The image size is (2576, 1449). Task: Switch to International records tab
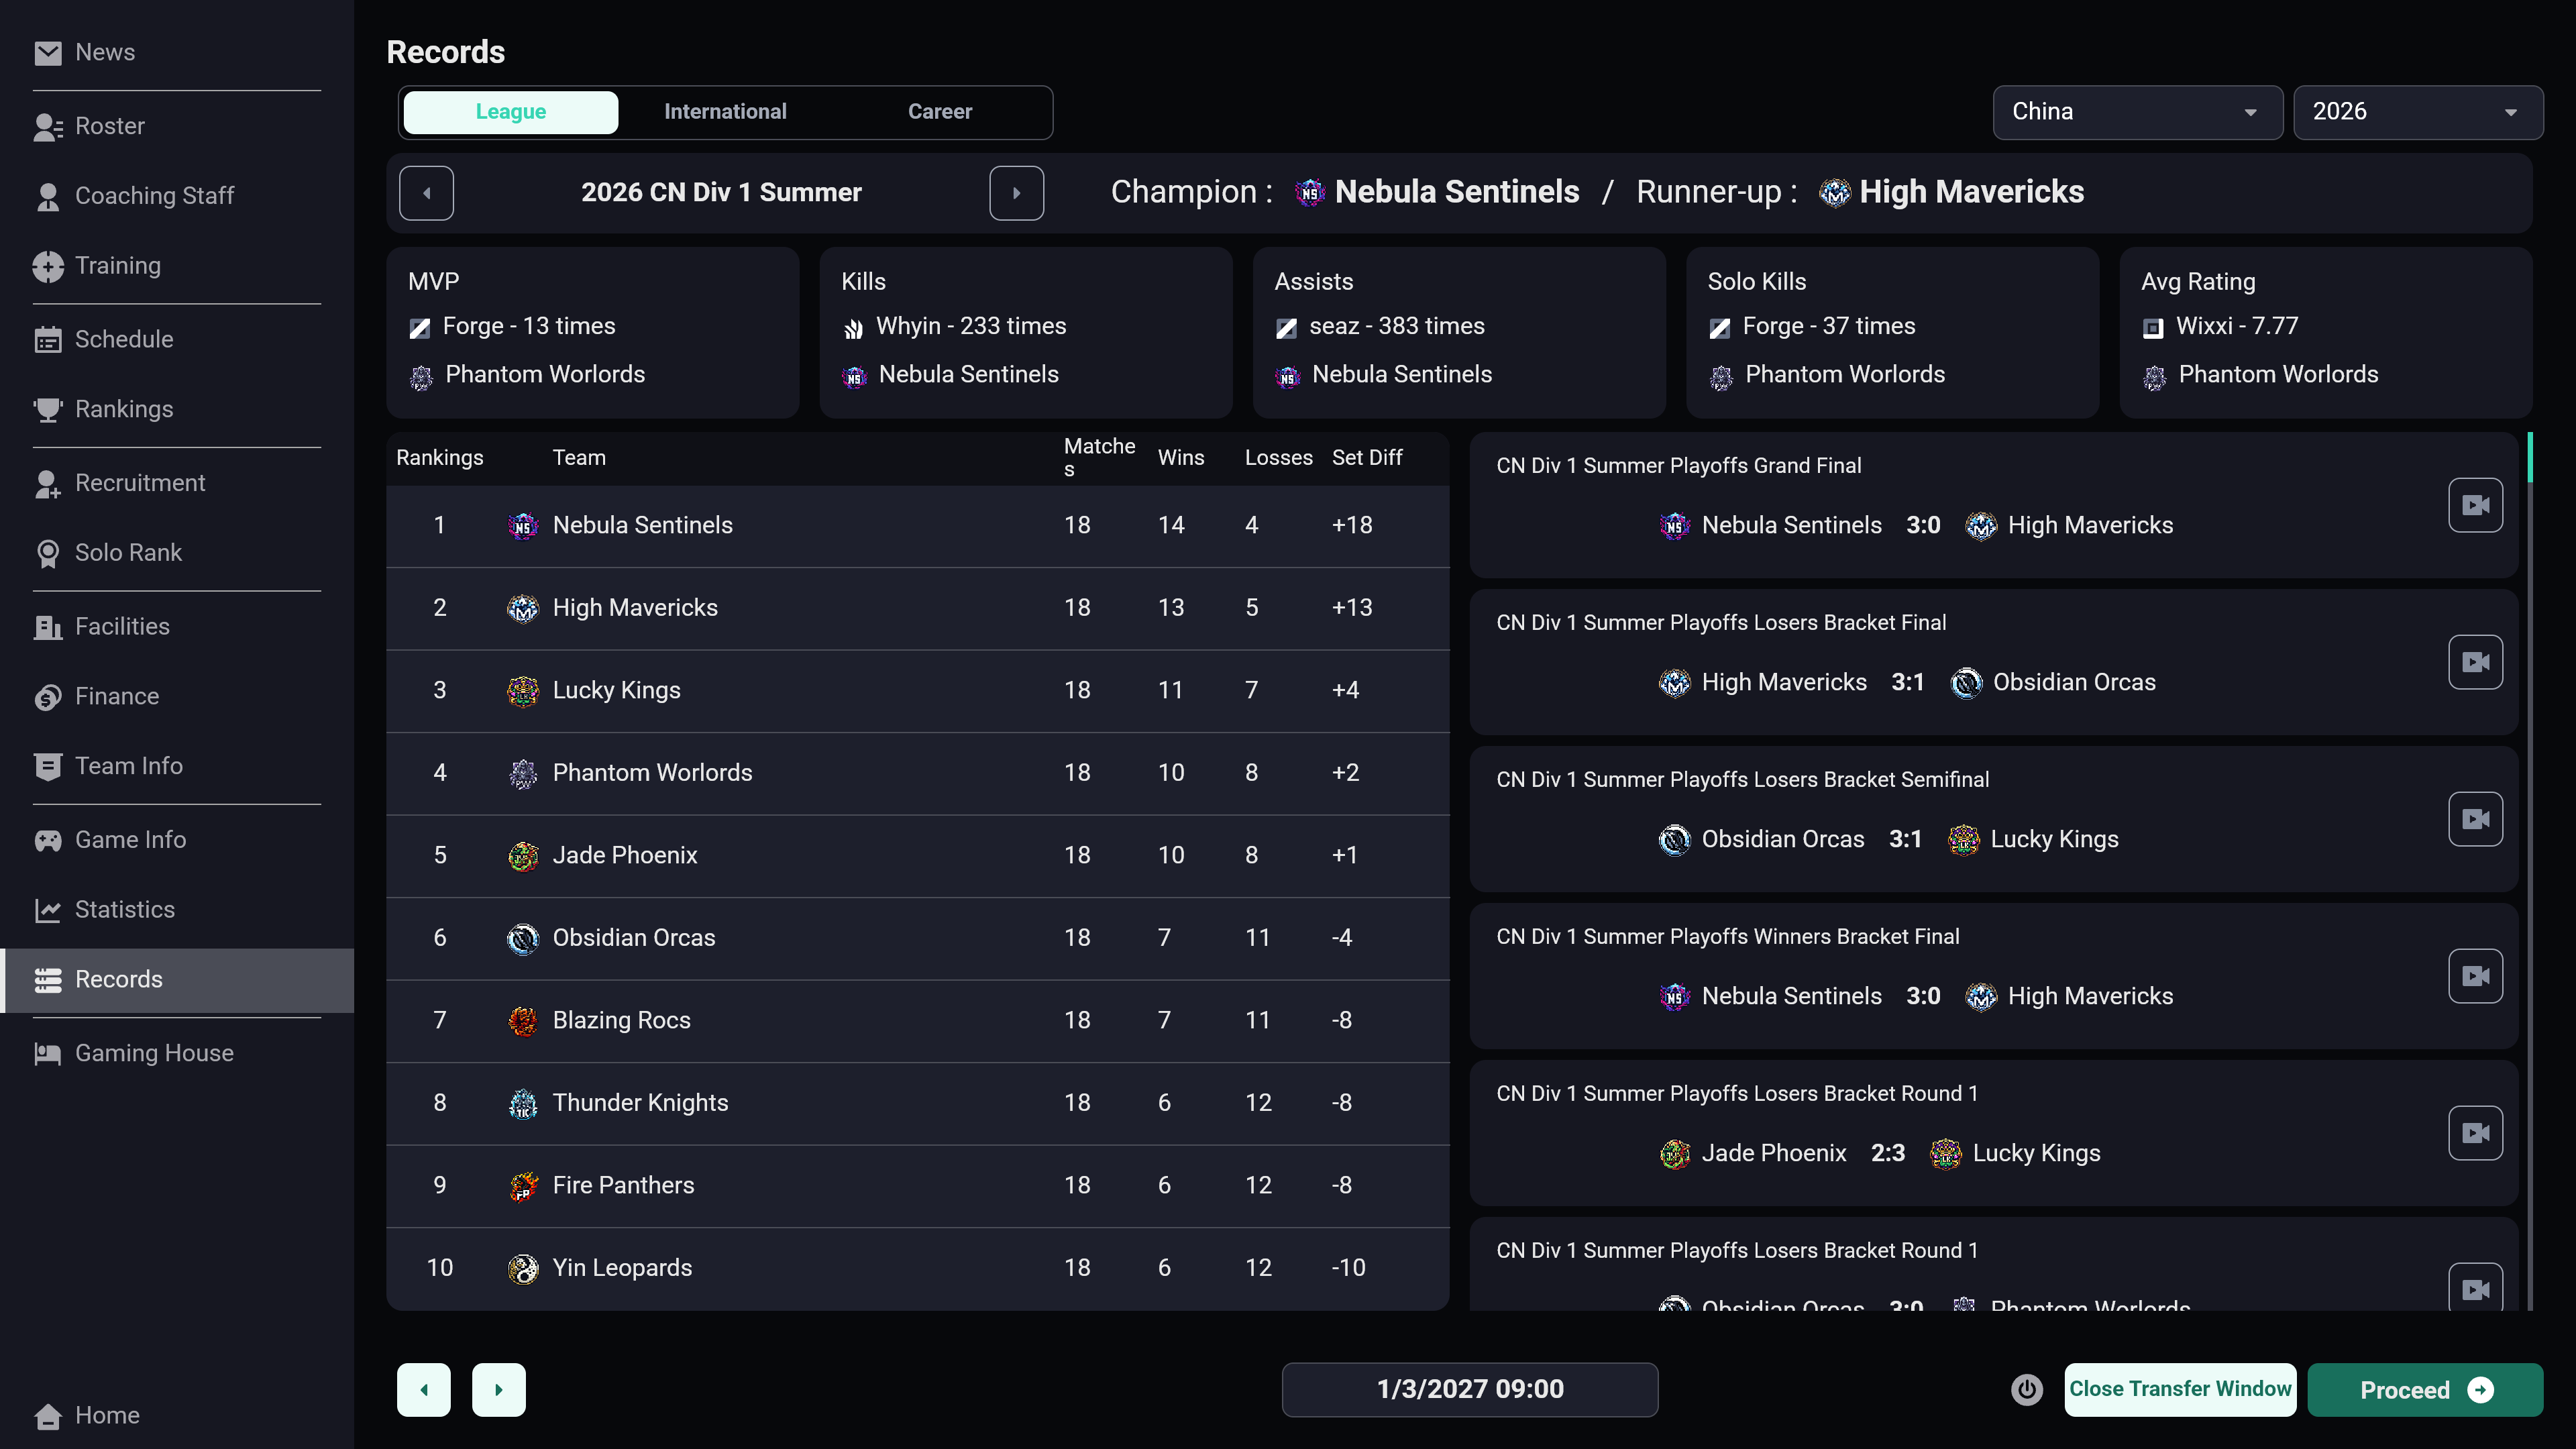click(725, 112)
